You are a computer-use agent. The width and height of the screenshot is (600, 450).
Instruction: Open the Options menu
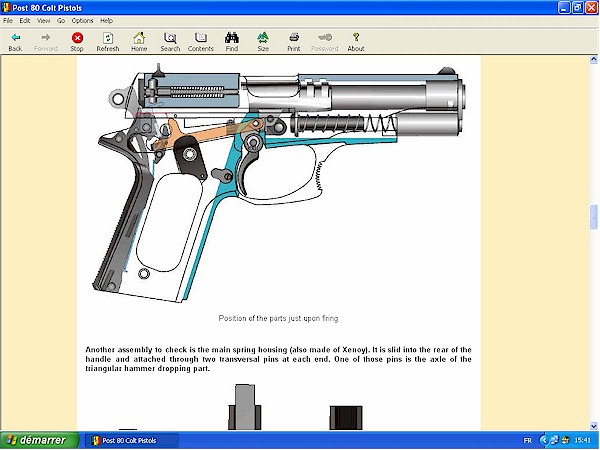82,21
